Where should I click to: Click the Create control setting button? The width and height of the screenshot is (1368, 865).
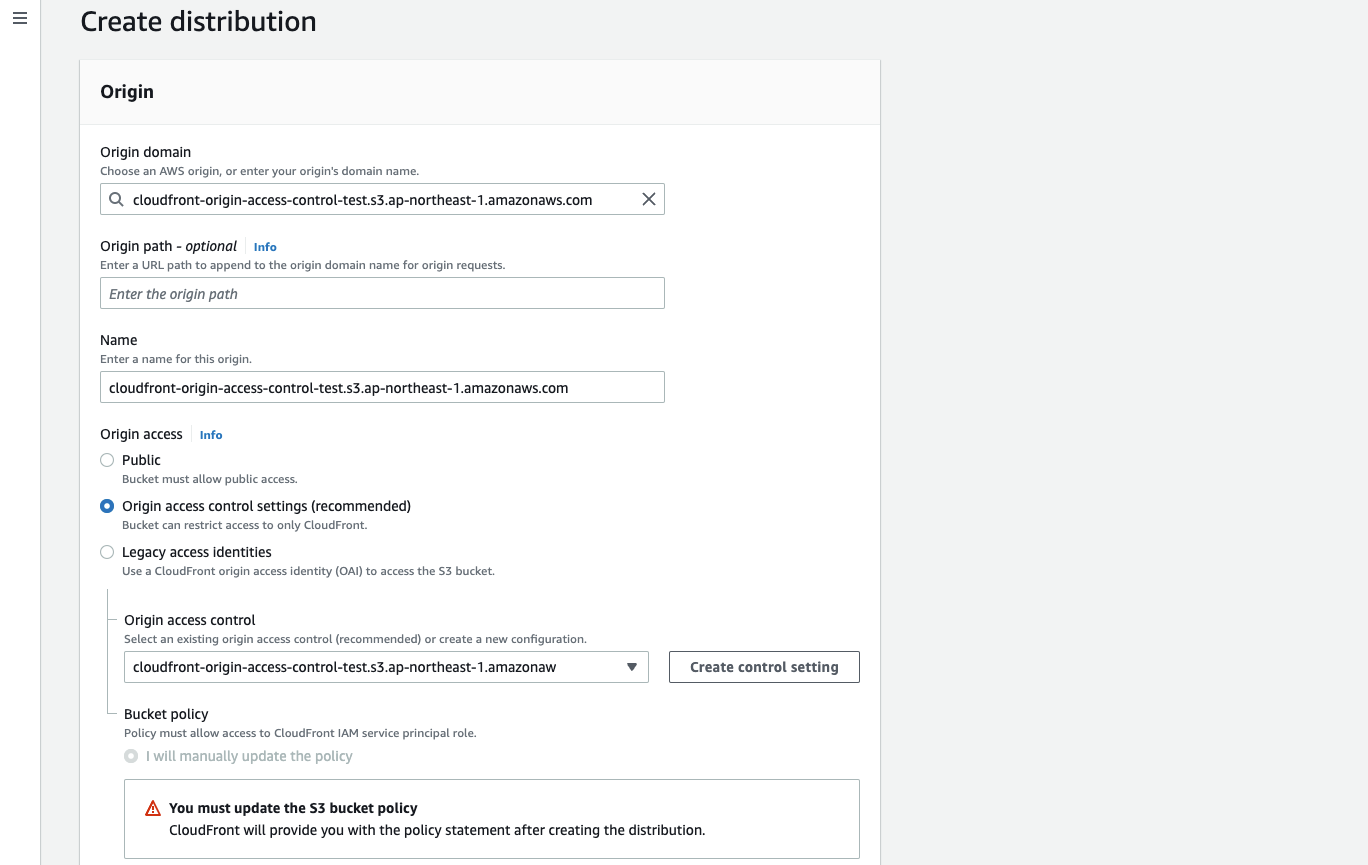click(x=763, y=667)
